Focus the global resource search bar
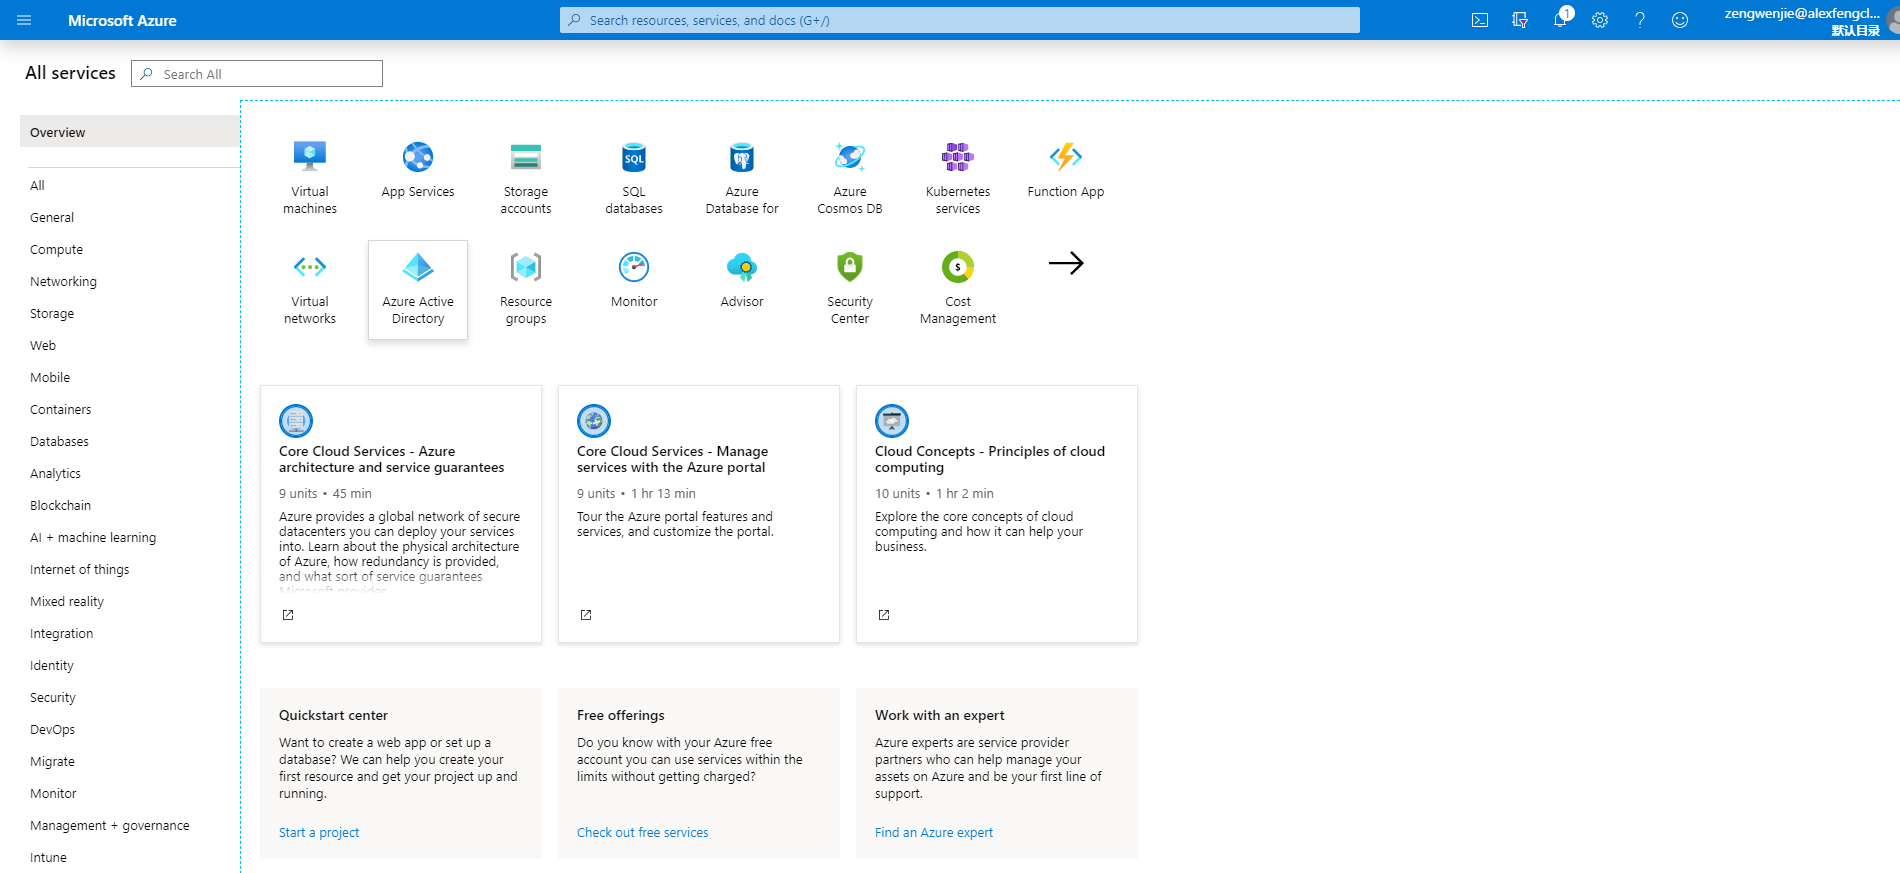Screen dimensions: 1900x873 [x=960, y=20]
